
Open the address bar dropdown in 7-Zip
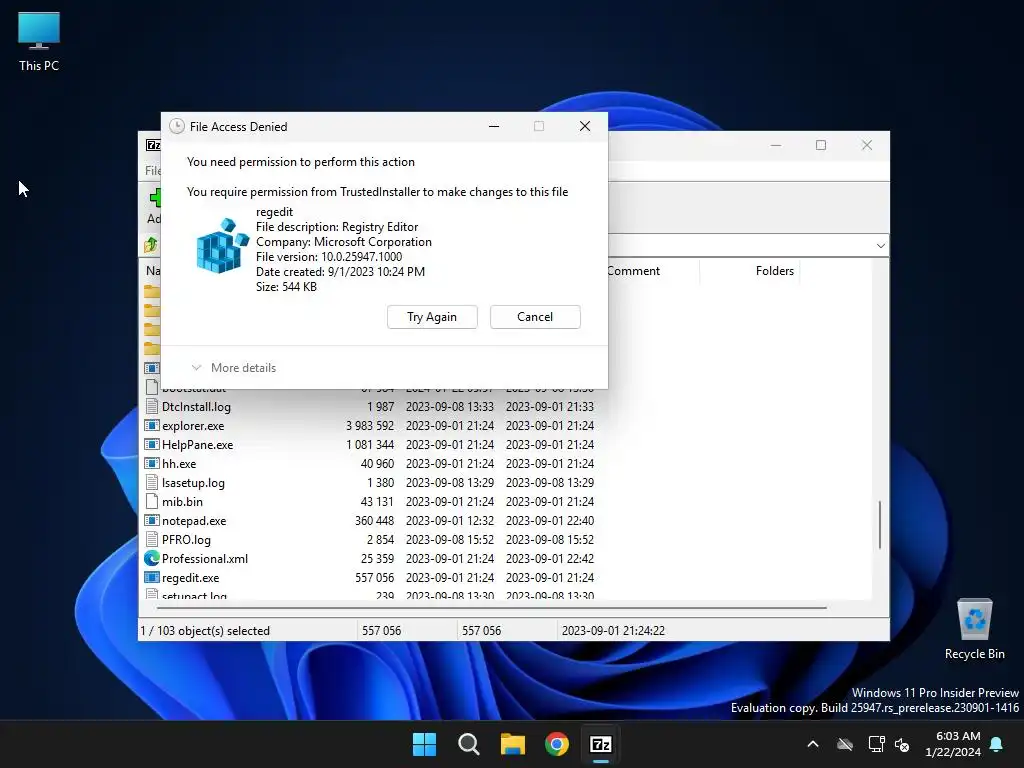[880, 246]
